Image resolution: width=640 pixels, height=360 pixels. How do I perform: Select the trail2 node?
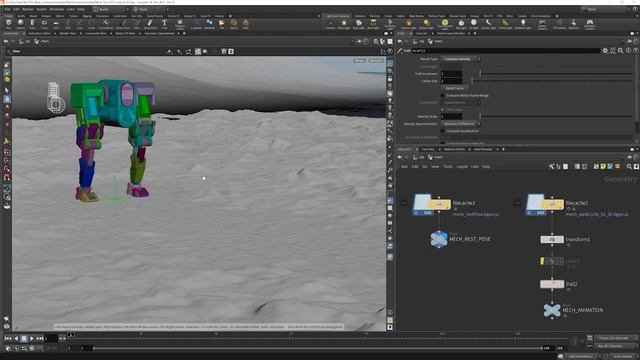pyautogui.click(x=552, y=284)
